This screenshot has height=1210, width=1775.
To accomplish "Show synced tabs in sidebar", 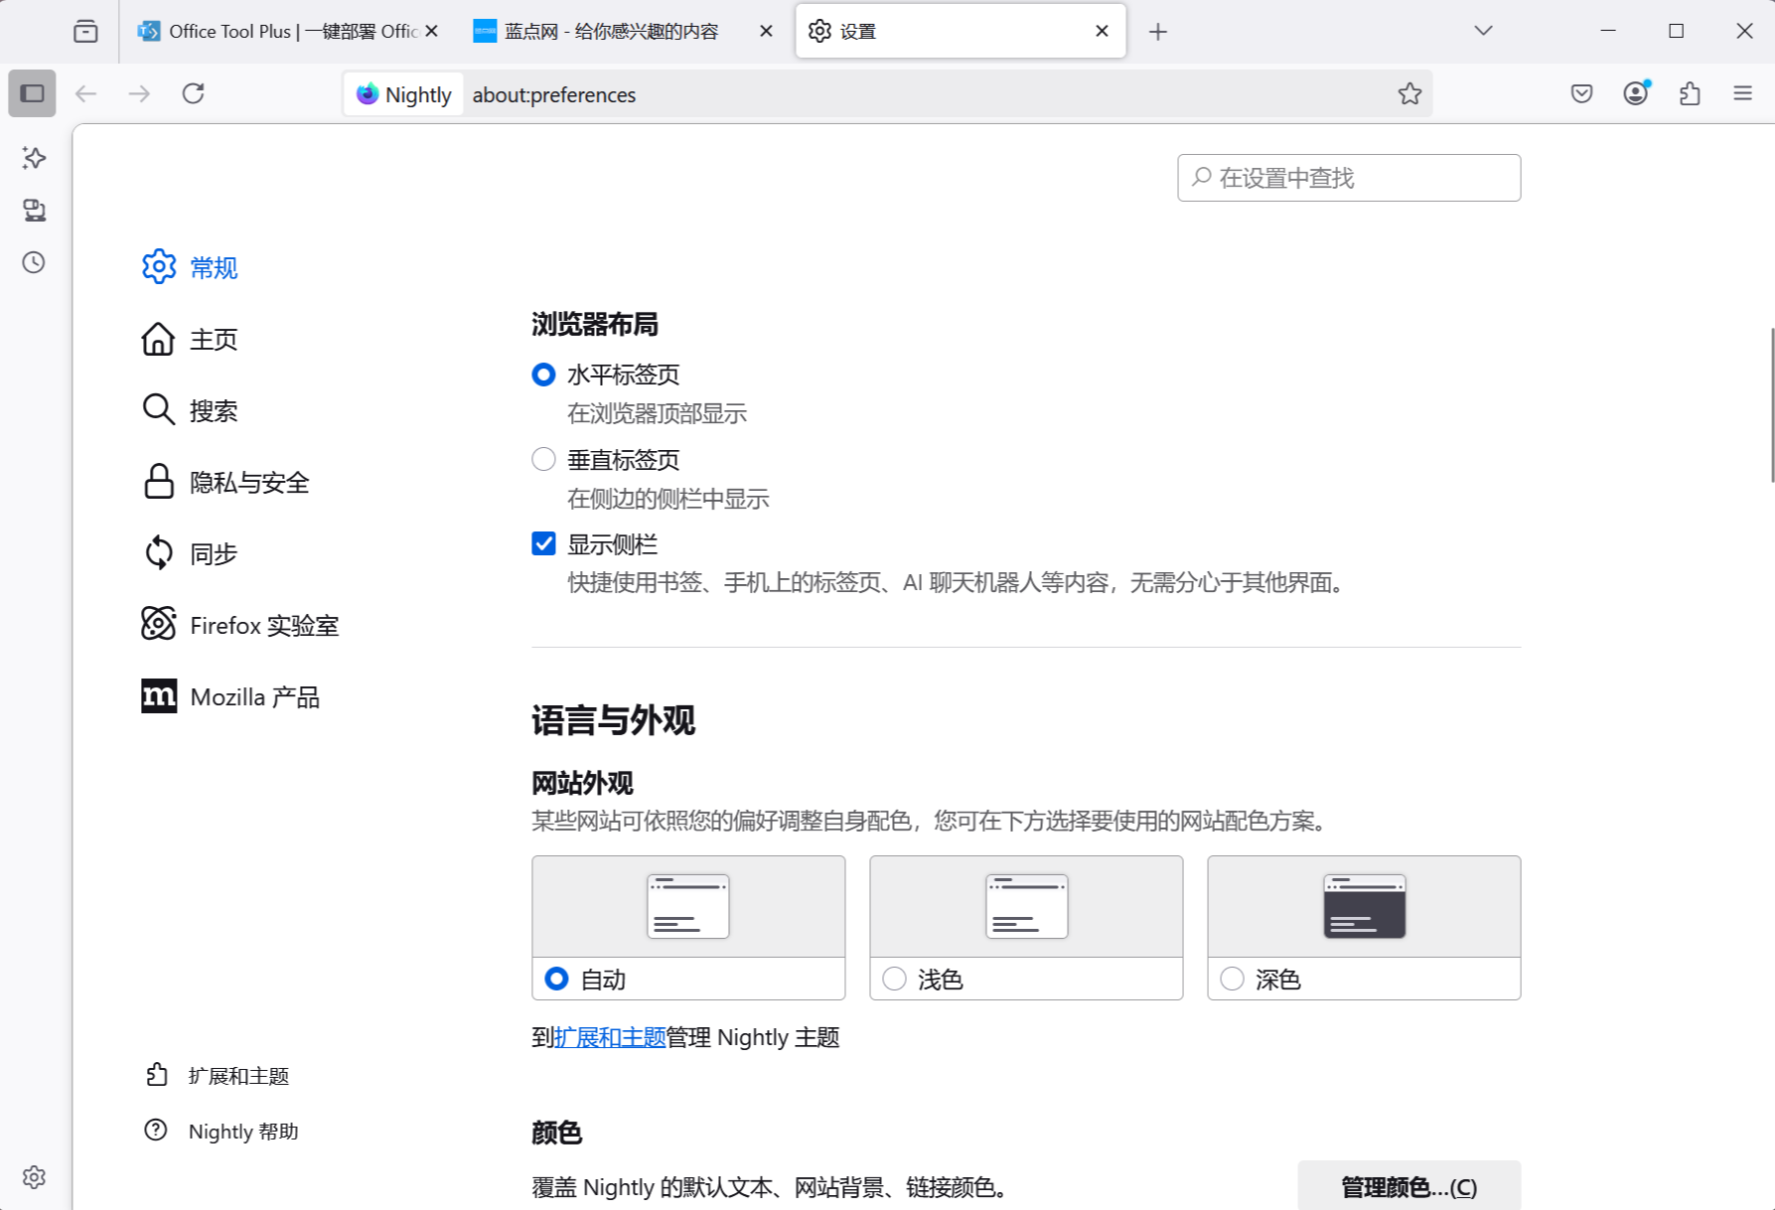I will tap(34, 210).
